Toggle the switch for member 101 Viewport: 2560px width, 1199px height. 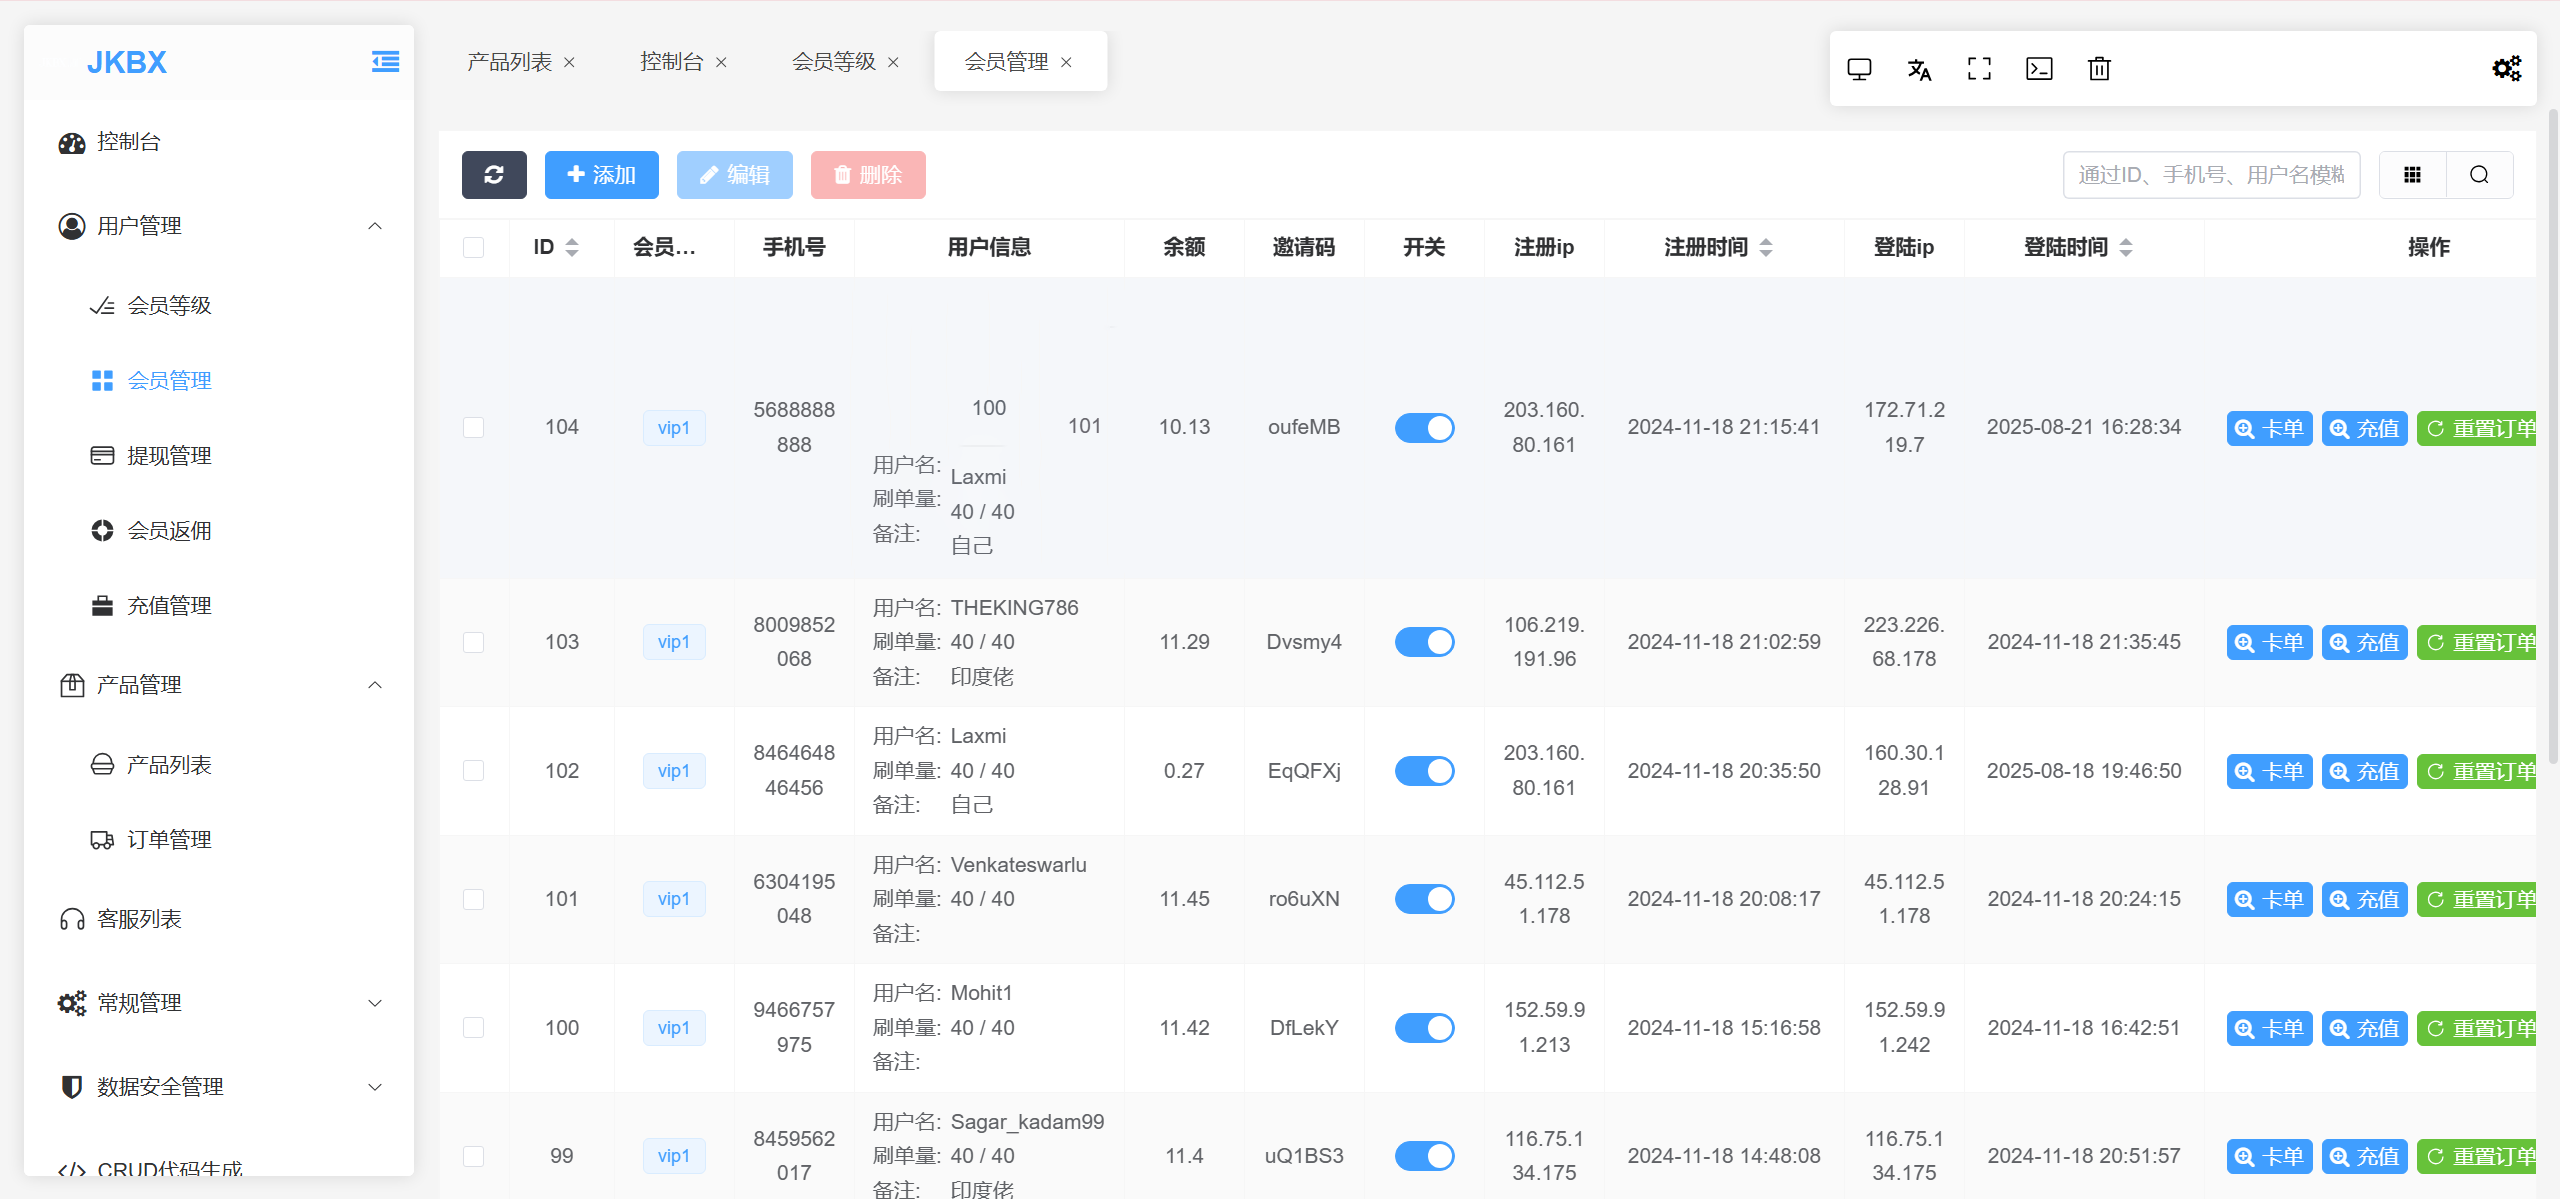[1424, 899]
